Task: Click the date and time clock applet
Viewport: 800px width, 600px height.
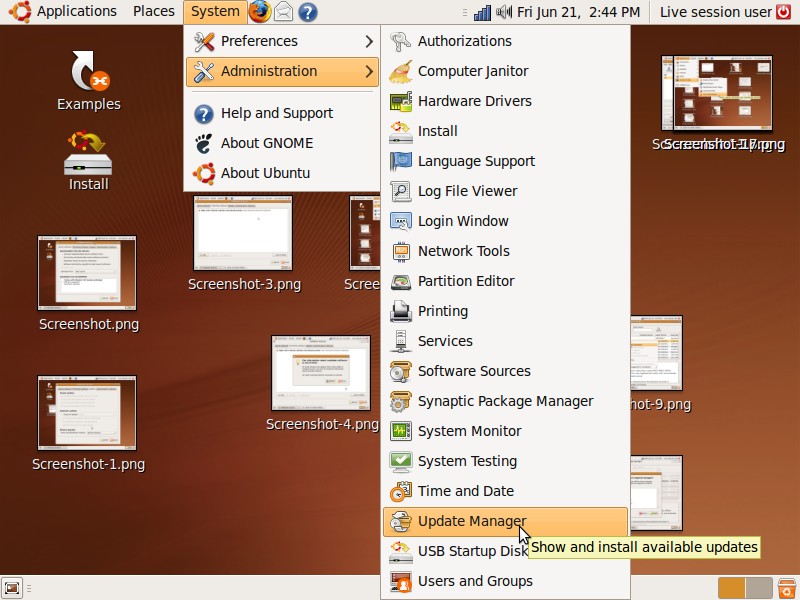Action: 579,12
